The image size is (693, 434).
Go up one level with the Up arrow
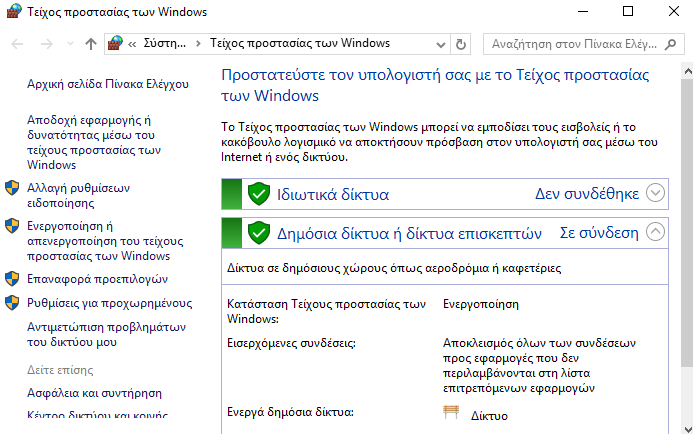[x=91, y=44]
